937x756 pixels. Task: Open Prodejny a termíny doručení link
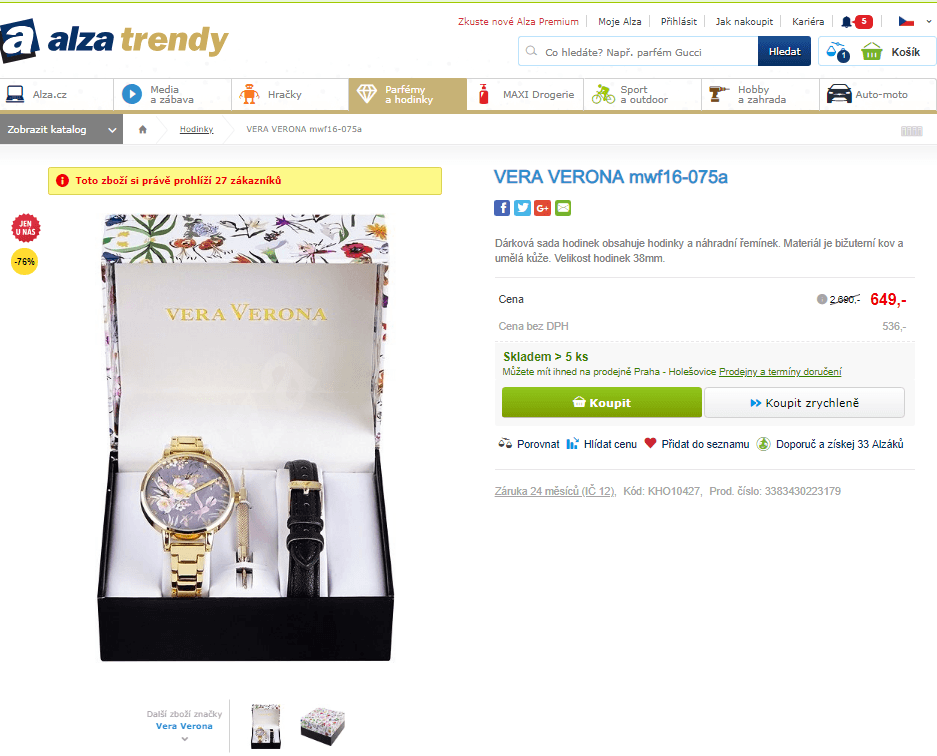tap(780, 372)
